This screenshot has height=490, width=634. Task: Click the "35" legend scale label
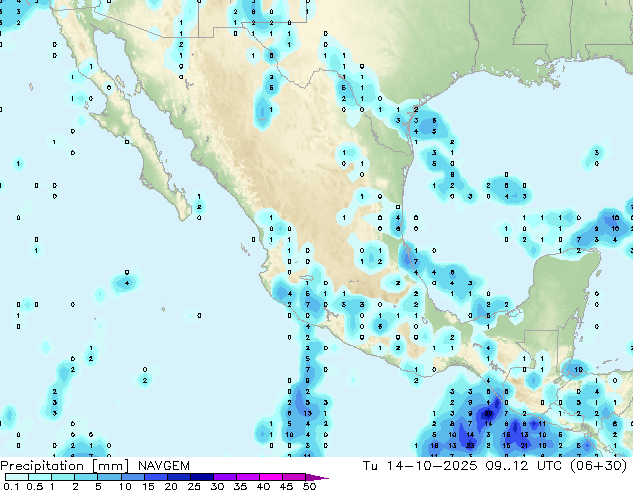pos(240,486)
